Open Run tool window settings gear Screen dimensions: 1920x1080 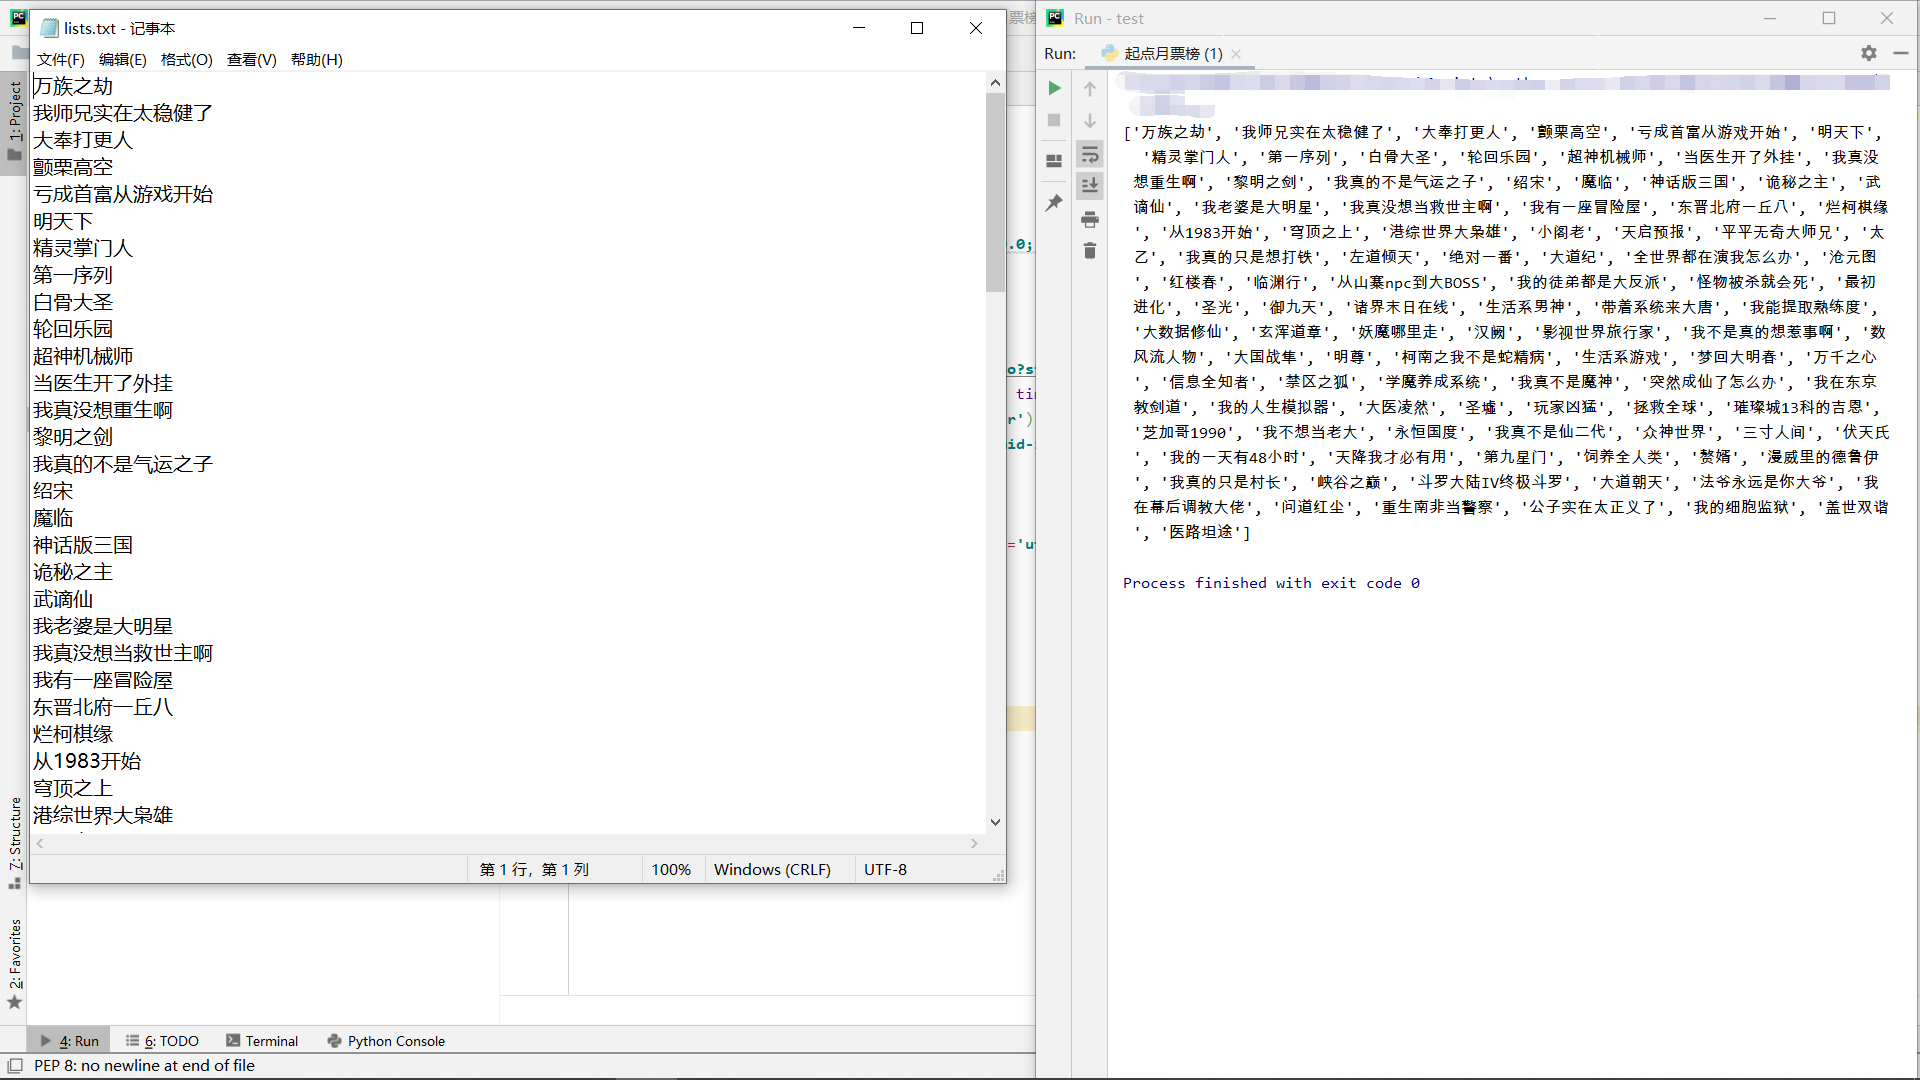click(1868, 53)
